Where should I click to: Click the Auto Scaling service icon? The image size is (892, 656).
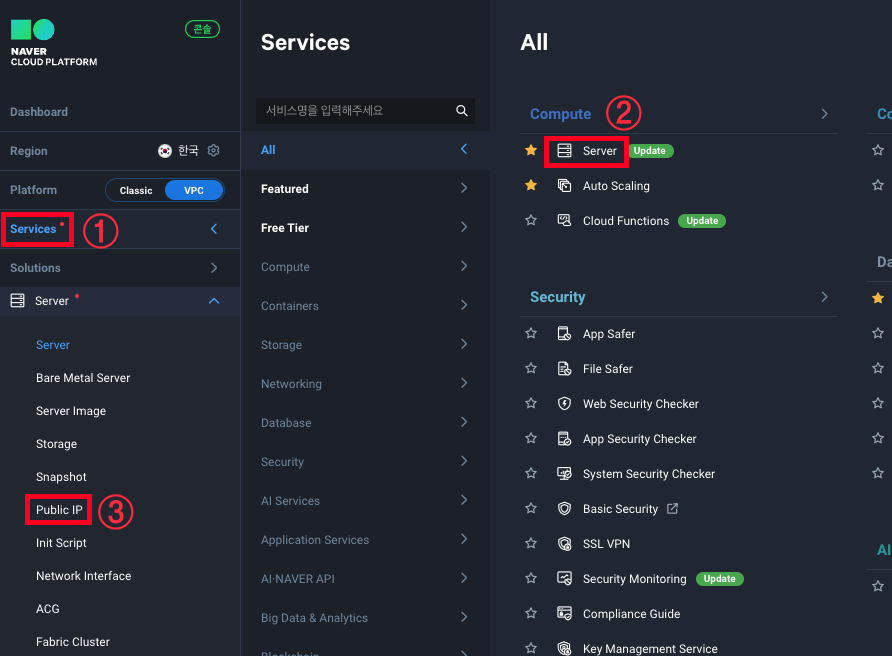[564, 185]
